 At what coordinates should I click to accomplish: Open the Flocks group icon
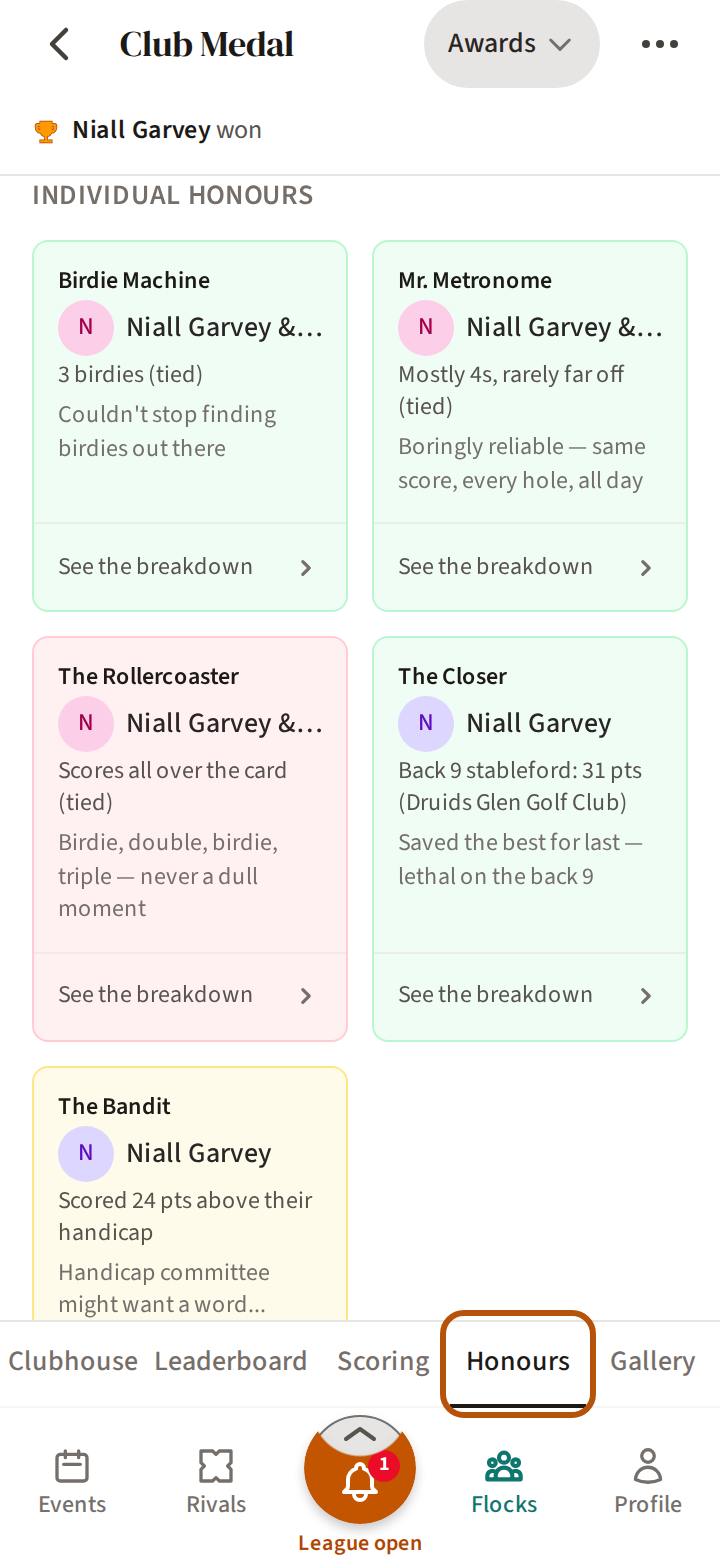coord(504,1467)
